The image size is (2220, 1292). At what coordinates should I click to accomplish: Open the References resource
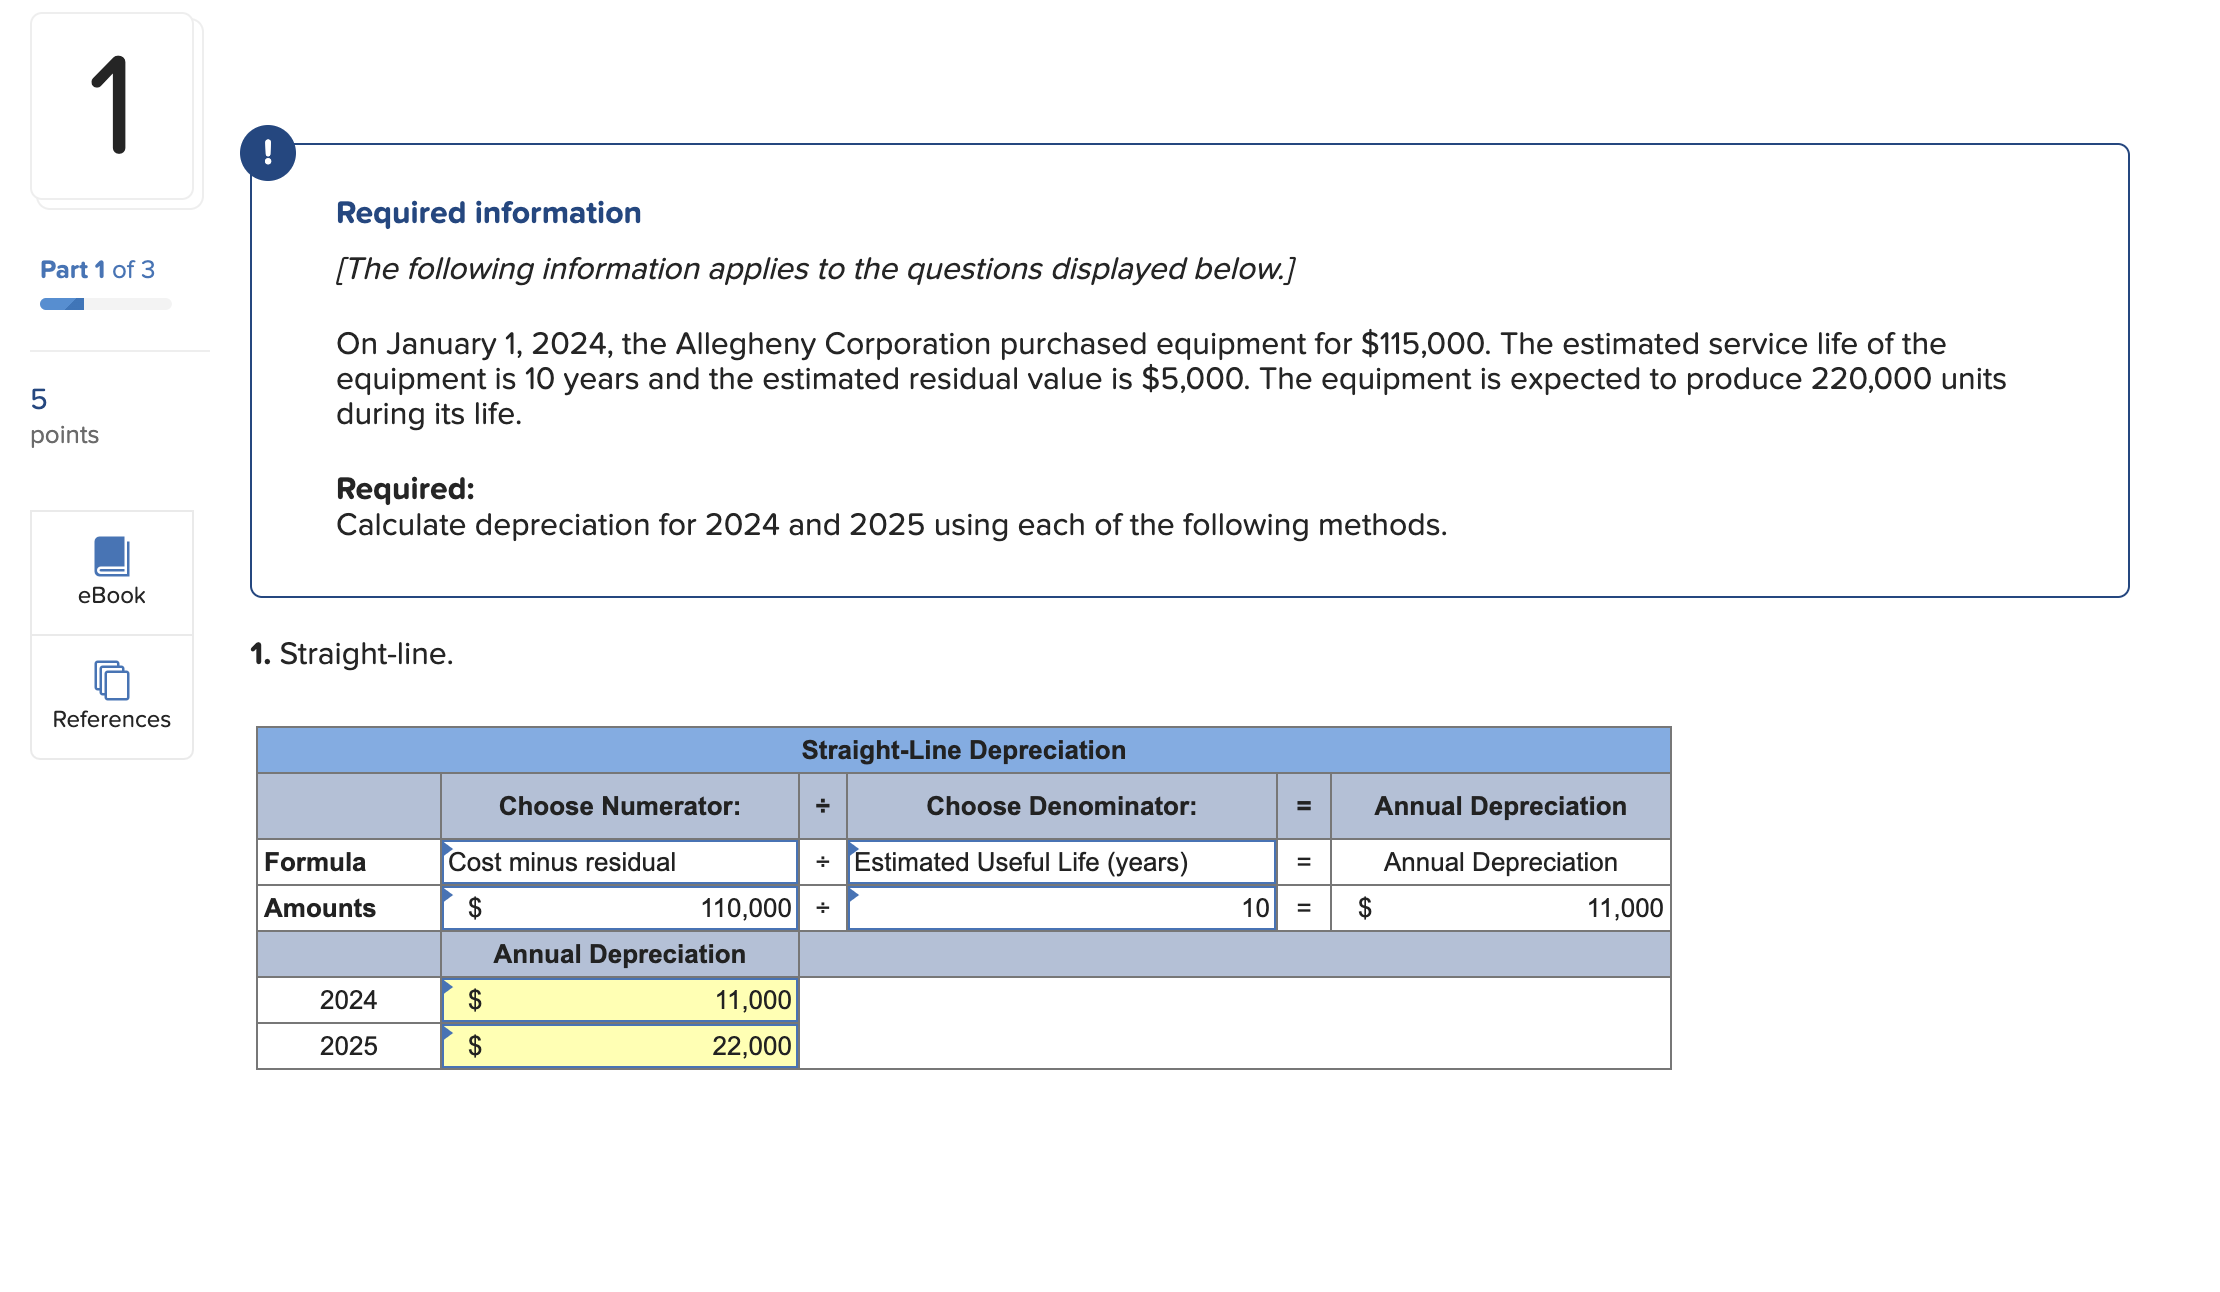110,697
